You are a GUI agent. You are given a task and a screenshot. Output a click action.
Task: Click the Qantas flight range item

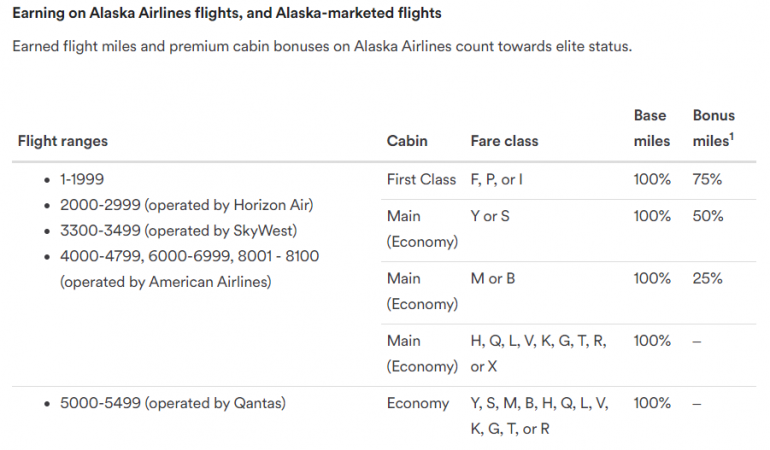click(173, 403)
